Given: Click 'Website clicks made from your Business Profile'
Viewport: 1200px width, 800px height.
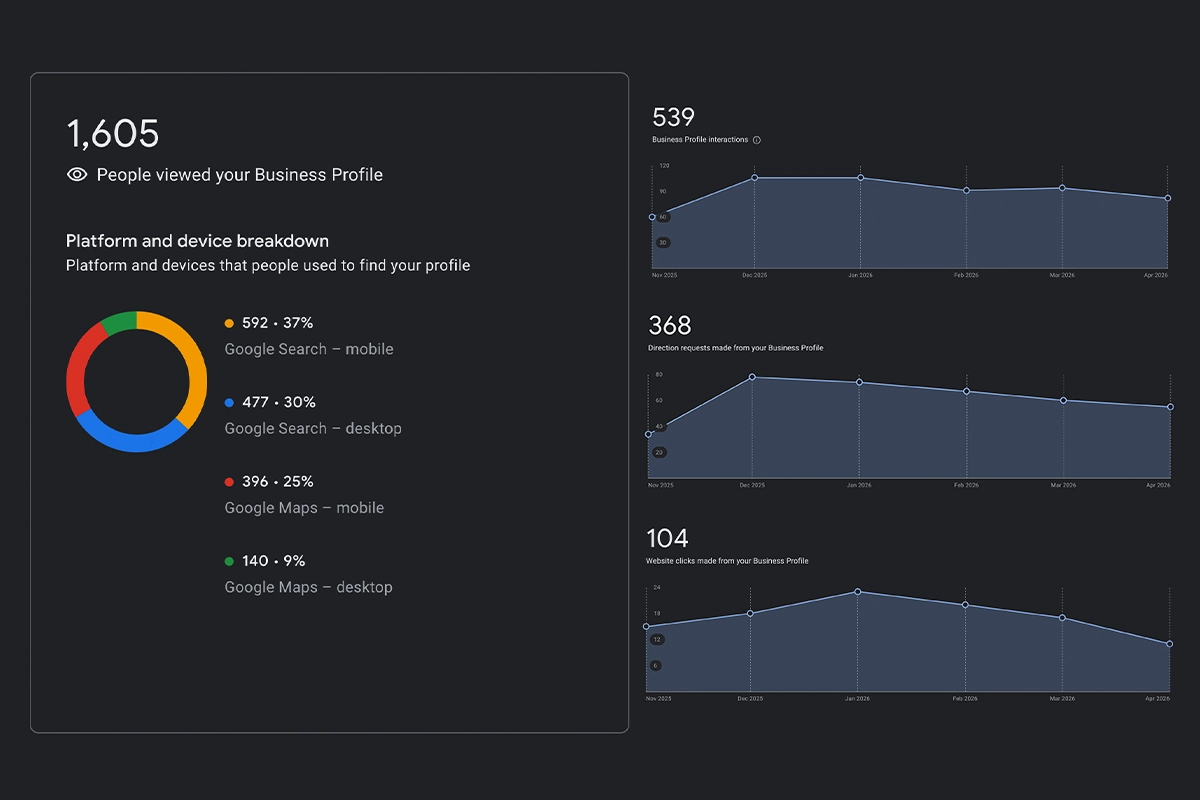Looking at the screenshot, I should [727, 561].
